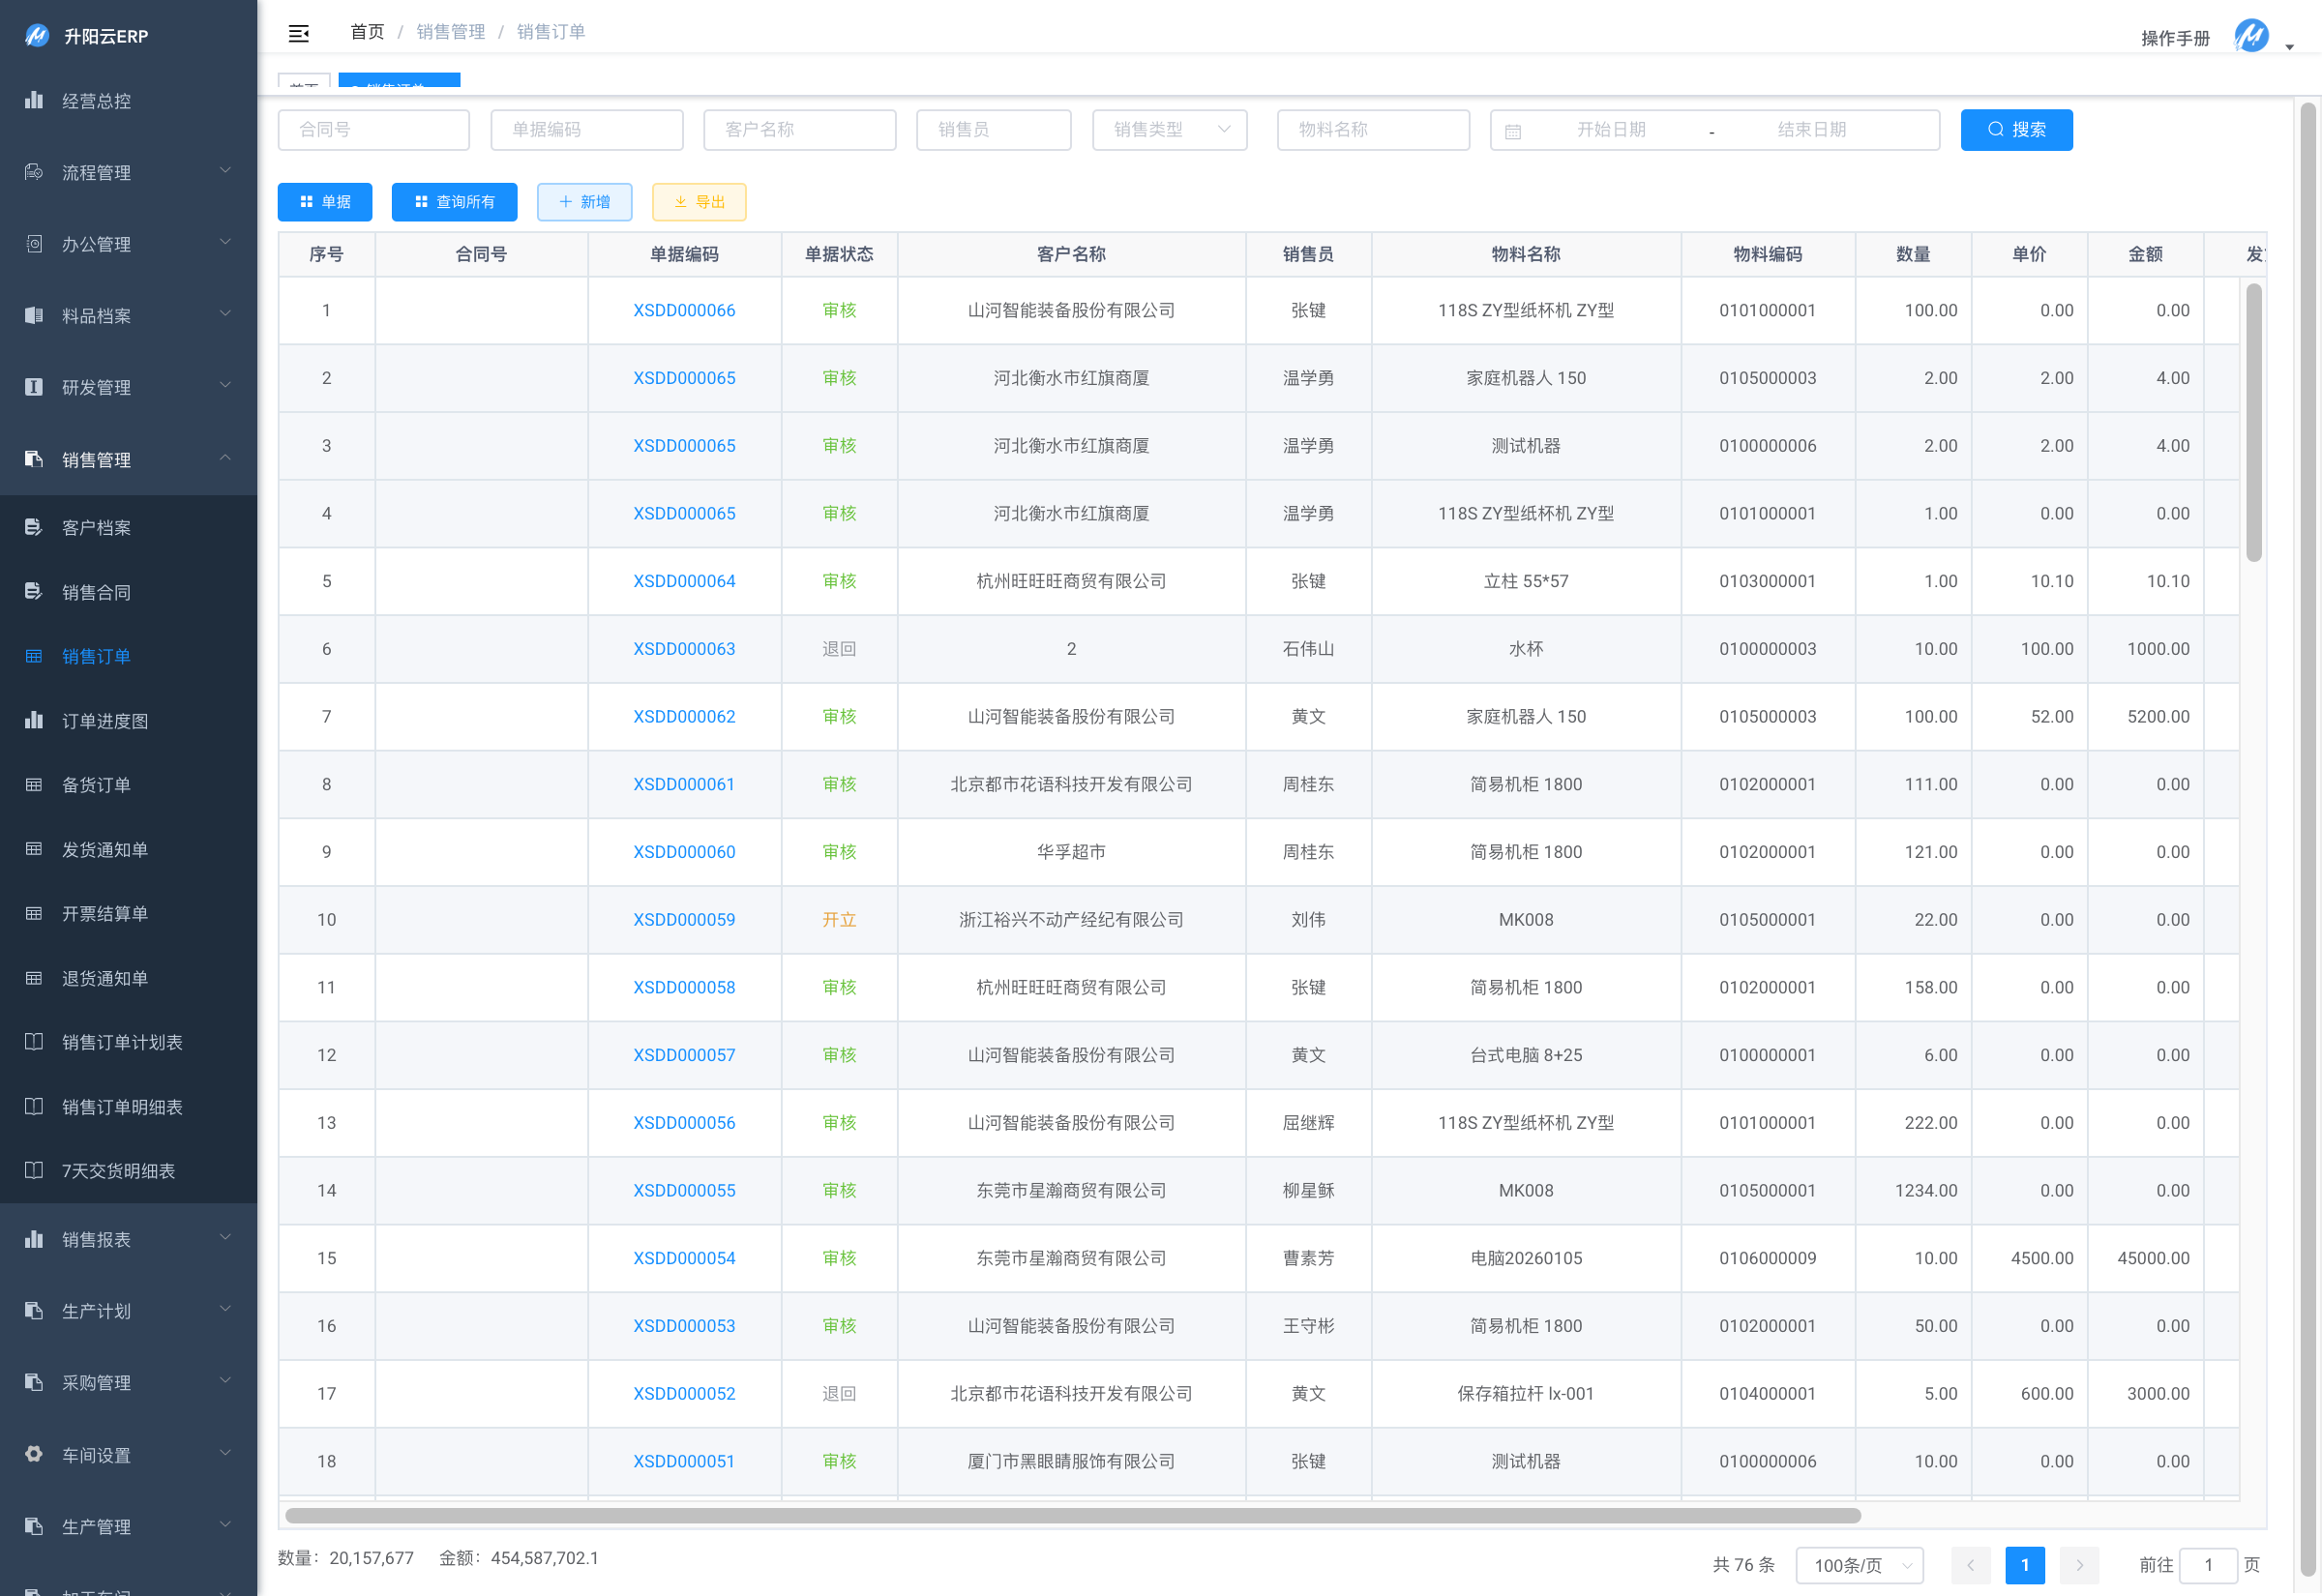Screen dimensions: 2322x1596
Task: Click the user avatar logo icon
Action: click(2251, 36)
